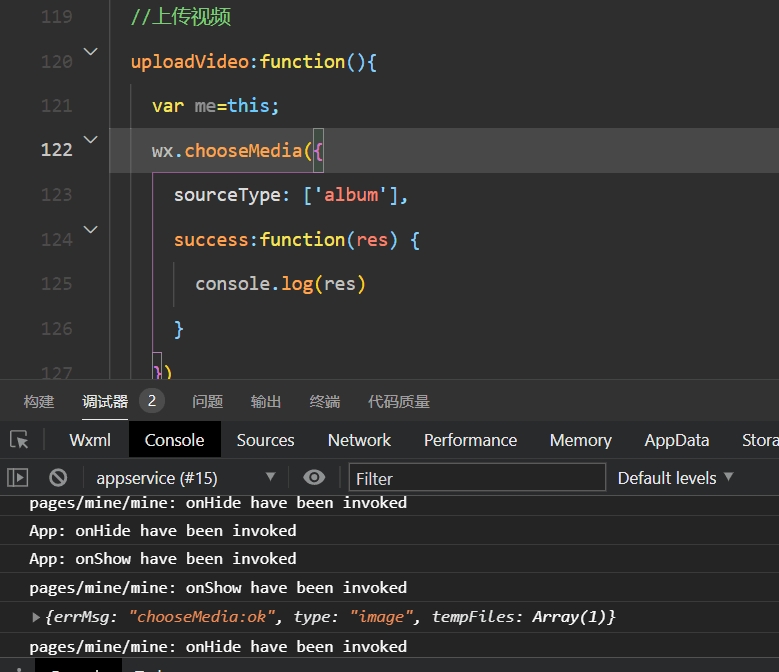
Task: Expand the chooseMedia:ok logged object
Action: [36, 617]
